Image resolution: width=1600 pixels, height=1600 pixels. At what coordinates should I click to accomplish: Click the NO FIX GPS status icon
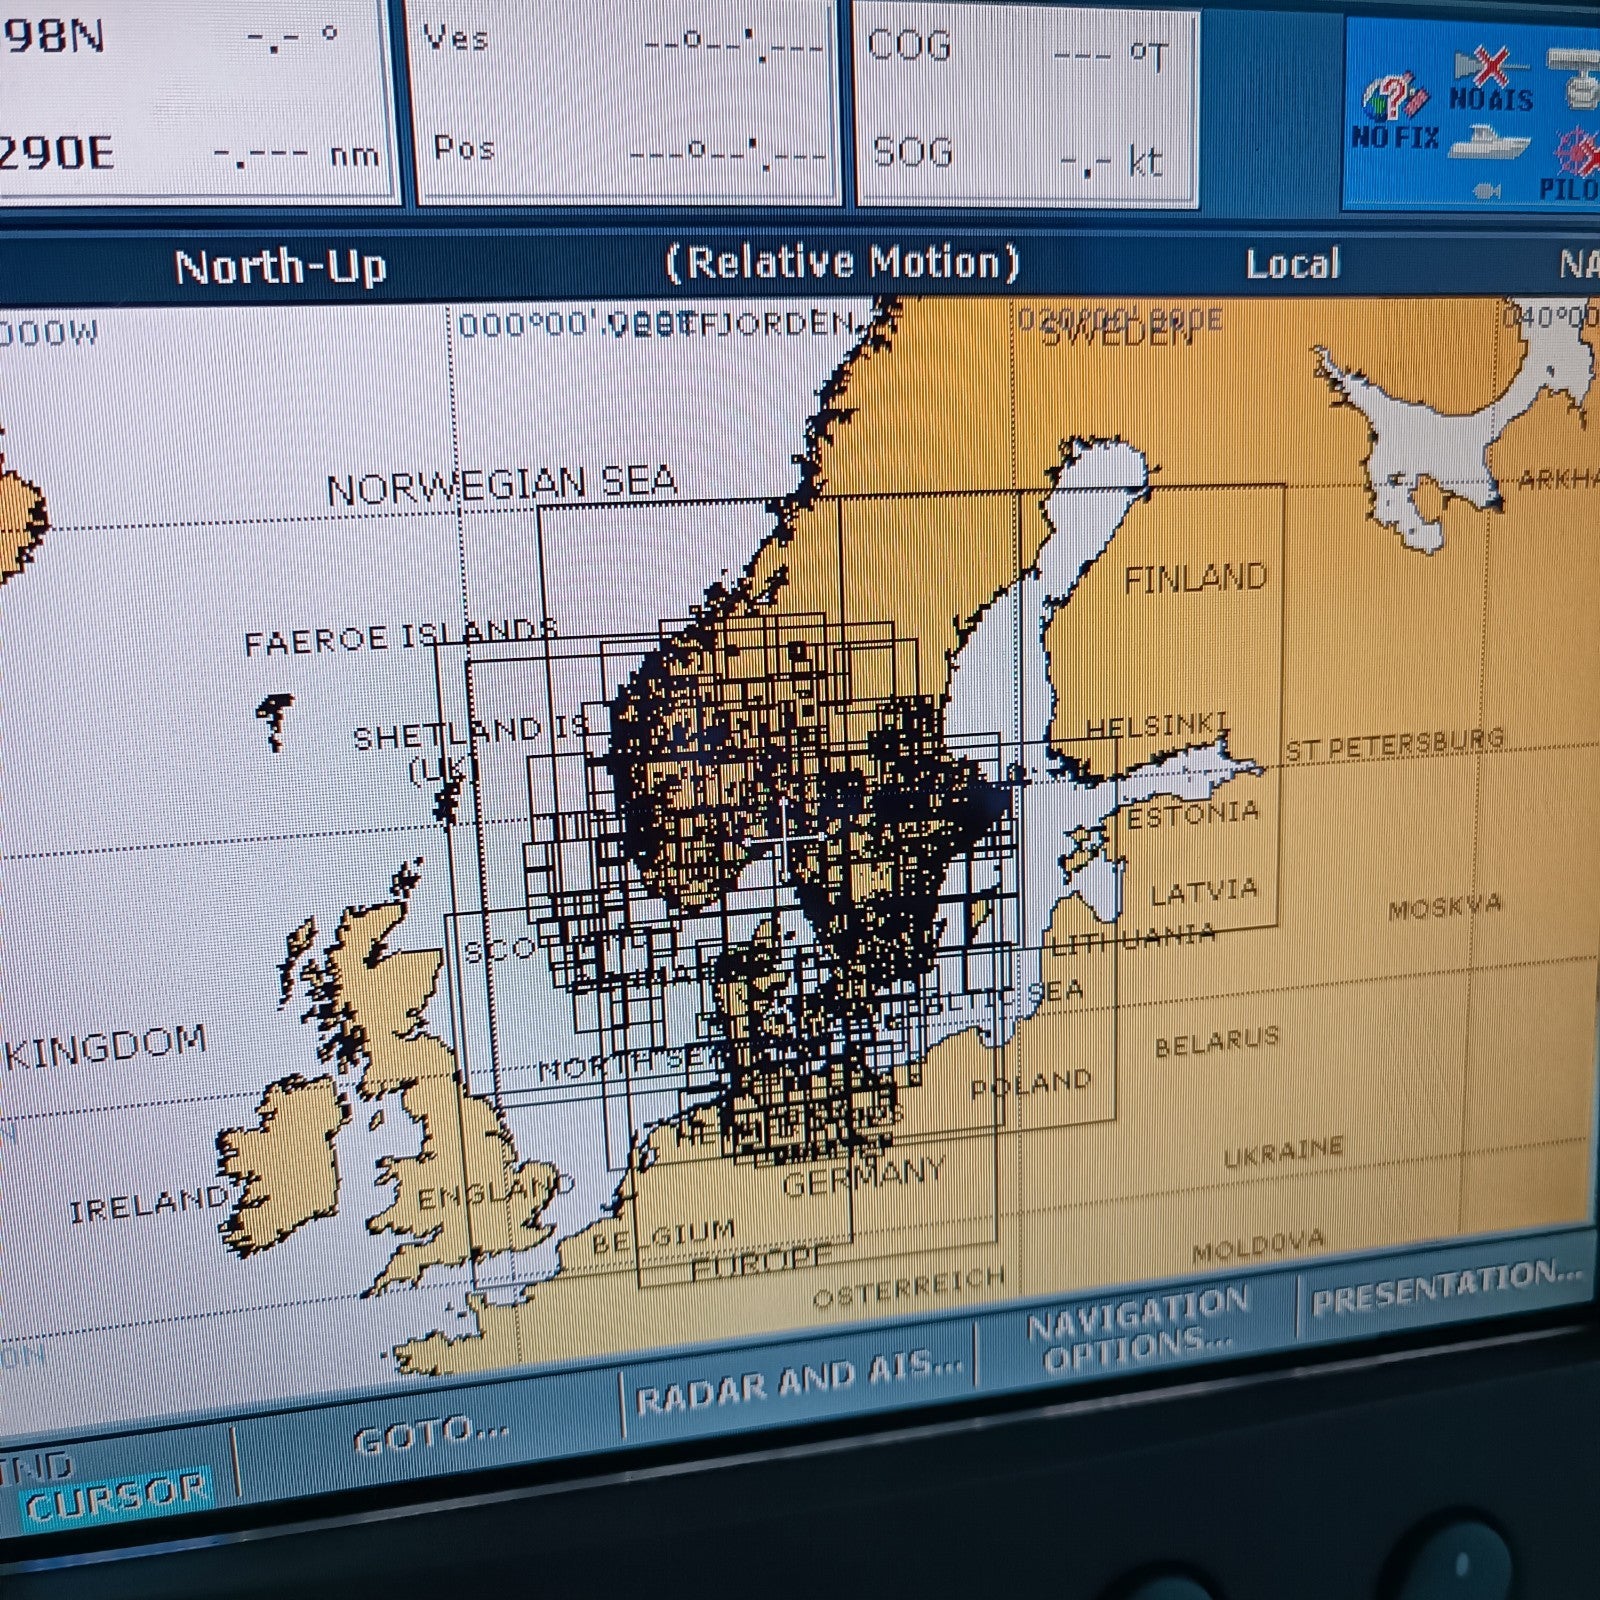coord(1396,112)
